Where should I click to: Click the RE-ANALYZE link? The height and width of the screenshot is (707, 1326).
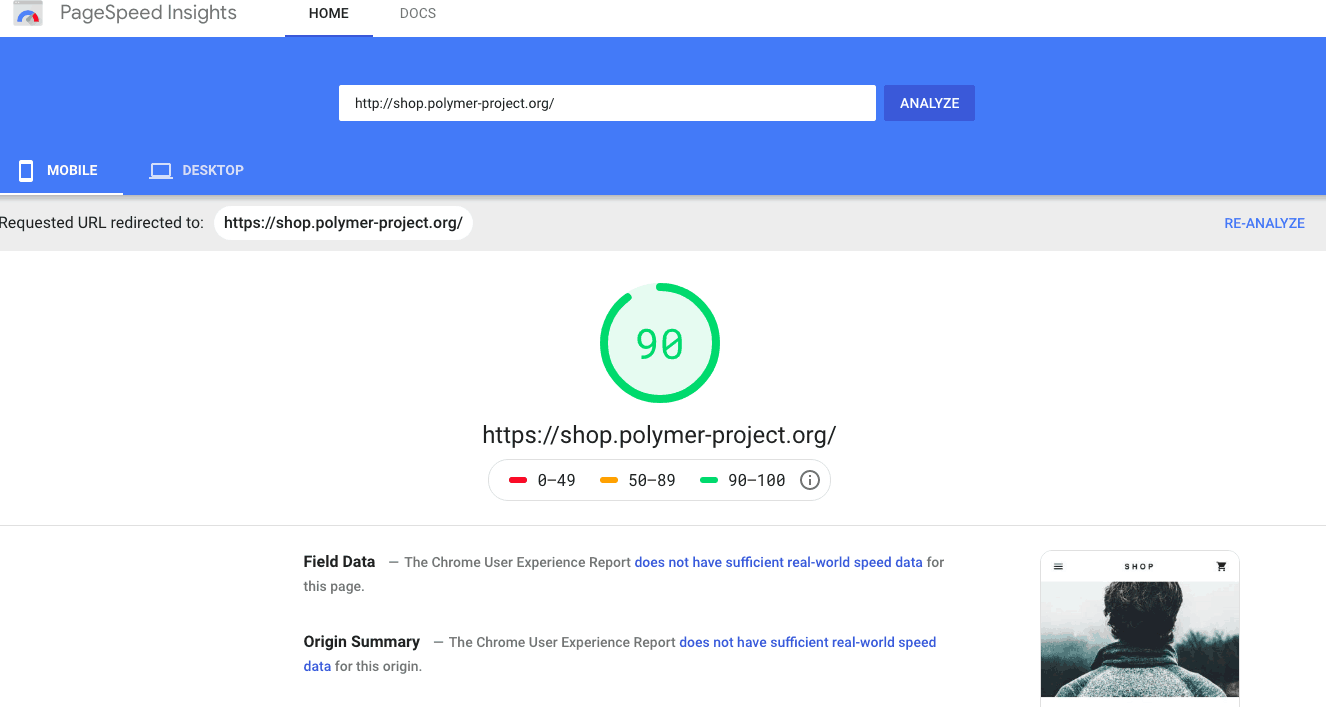click(x=1264, y=223)
